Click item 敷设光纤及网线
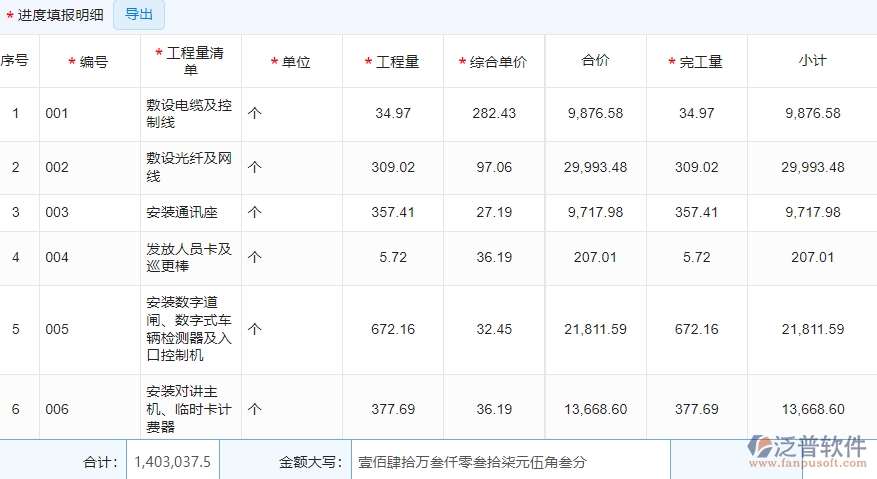 [x=189, y=167]
